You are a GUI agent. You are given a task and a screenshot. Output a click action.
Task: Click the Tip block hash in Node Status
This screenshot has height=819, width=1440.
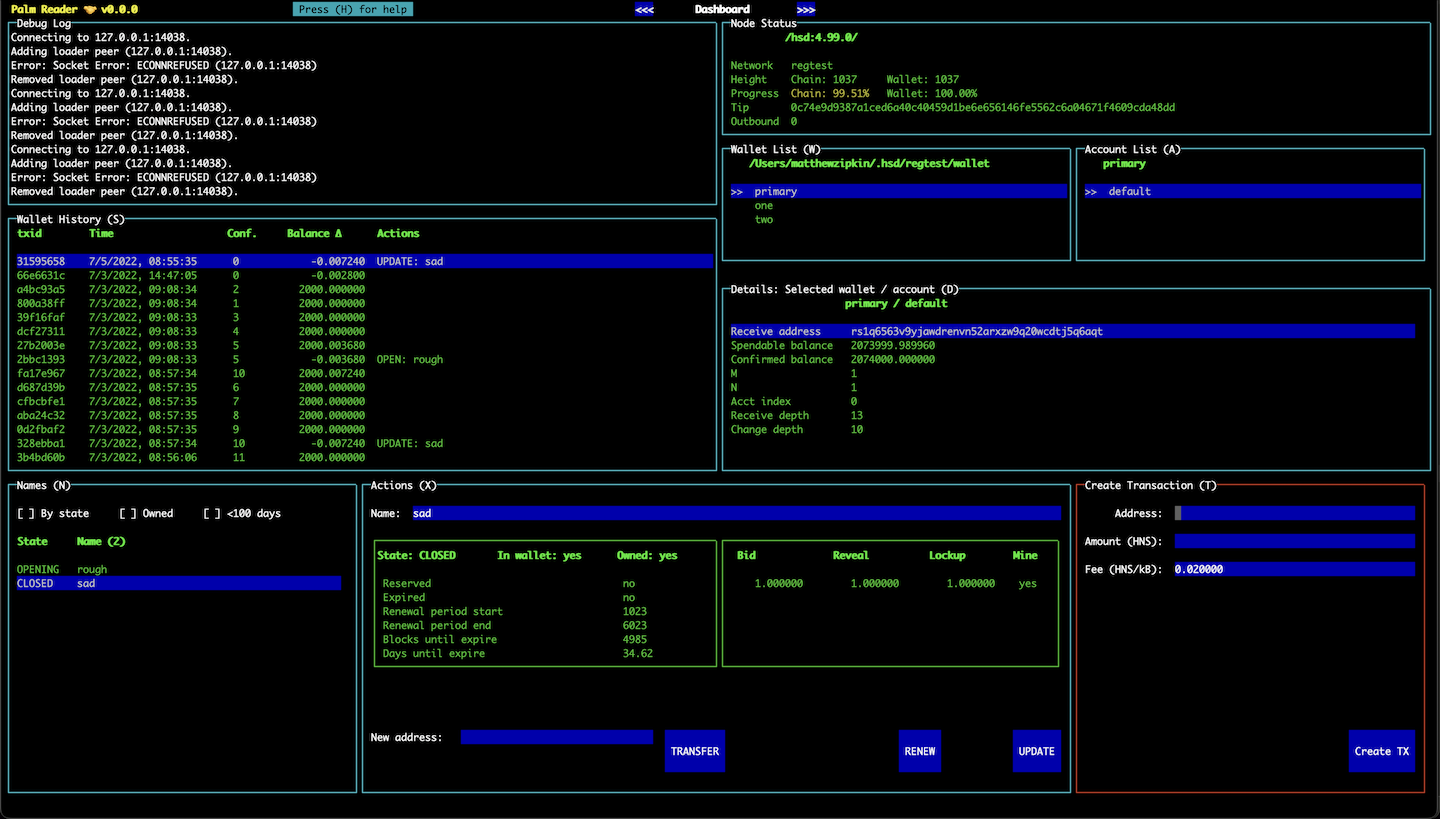click(983, 107)
